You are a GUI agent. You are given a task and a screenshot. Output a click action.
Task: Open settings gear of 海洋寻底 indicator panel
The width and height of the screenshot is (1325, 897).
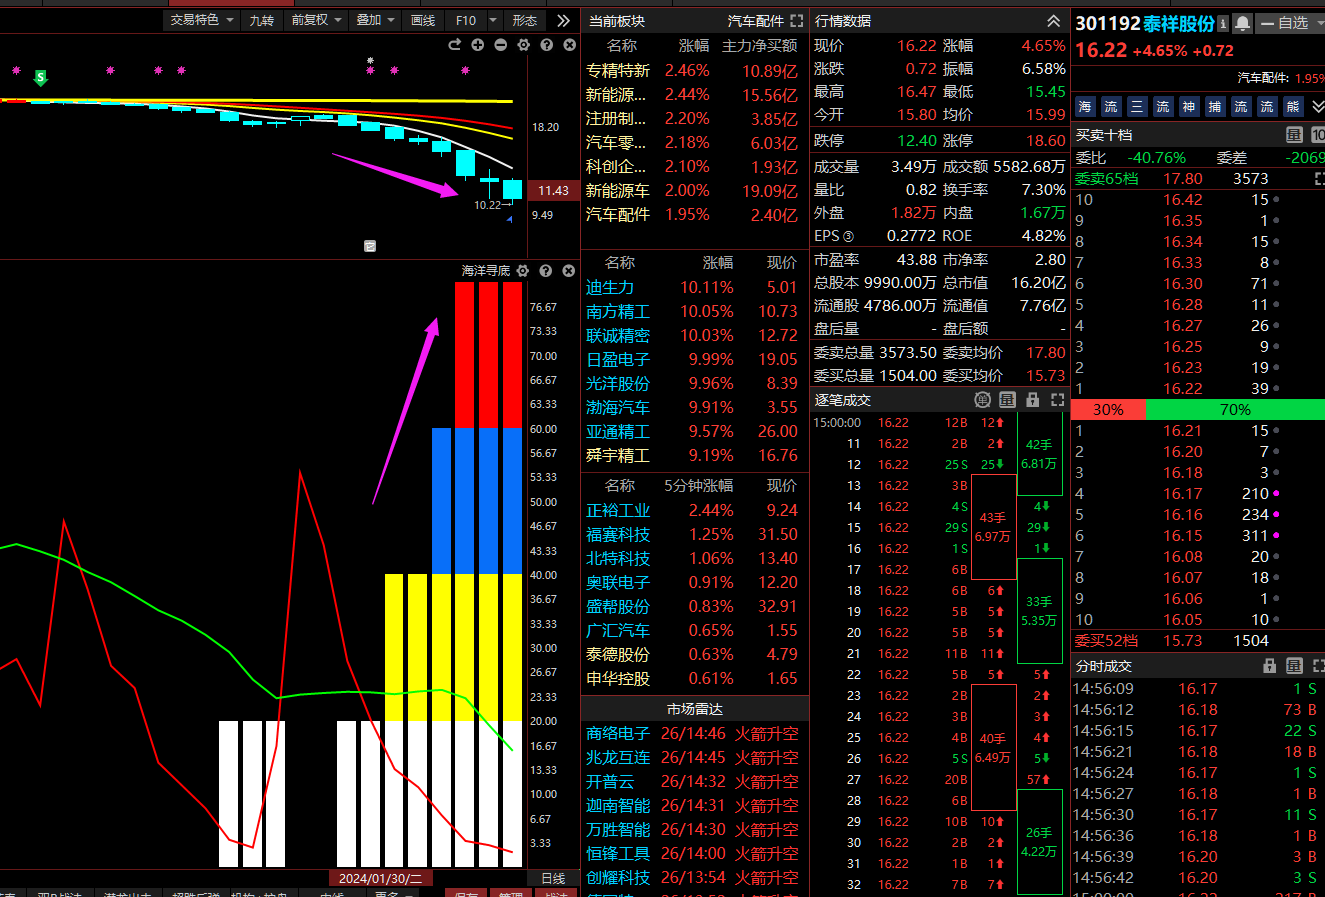(x=523, y=271)
